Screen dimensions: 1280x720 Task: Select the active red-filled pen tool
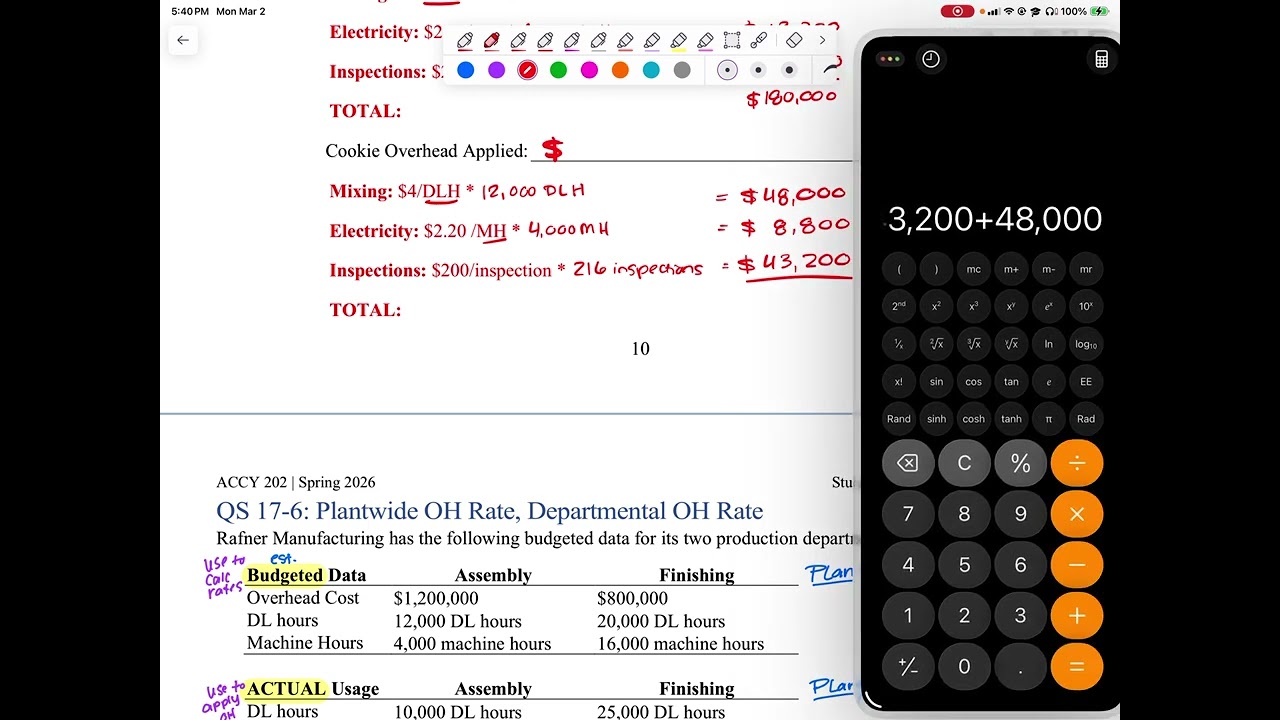491,41
